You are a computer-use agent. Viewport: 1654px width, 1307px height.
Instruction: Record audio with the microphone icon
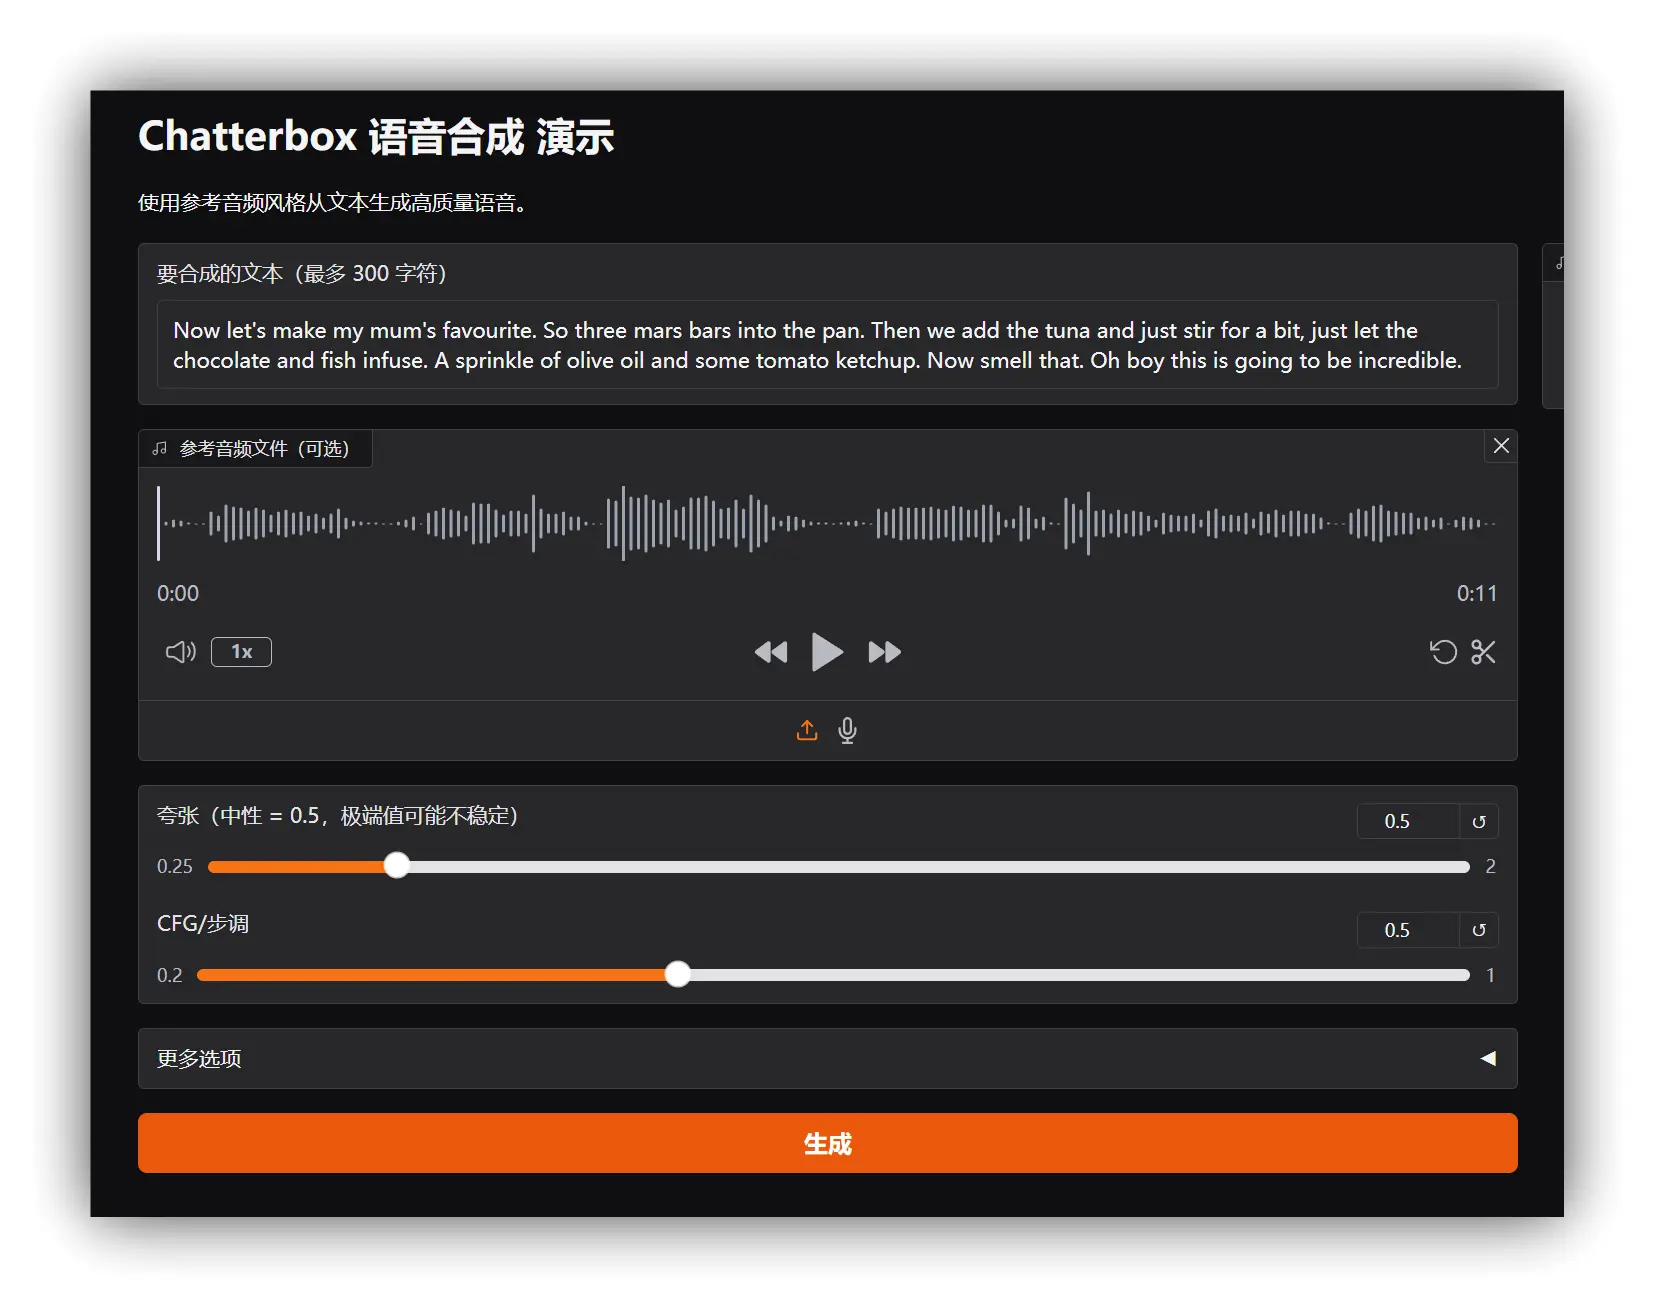coord(847,731)
